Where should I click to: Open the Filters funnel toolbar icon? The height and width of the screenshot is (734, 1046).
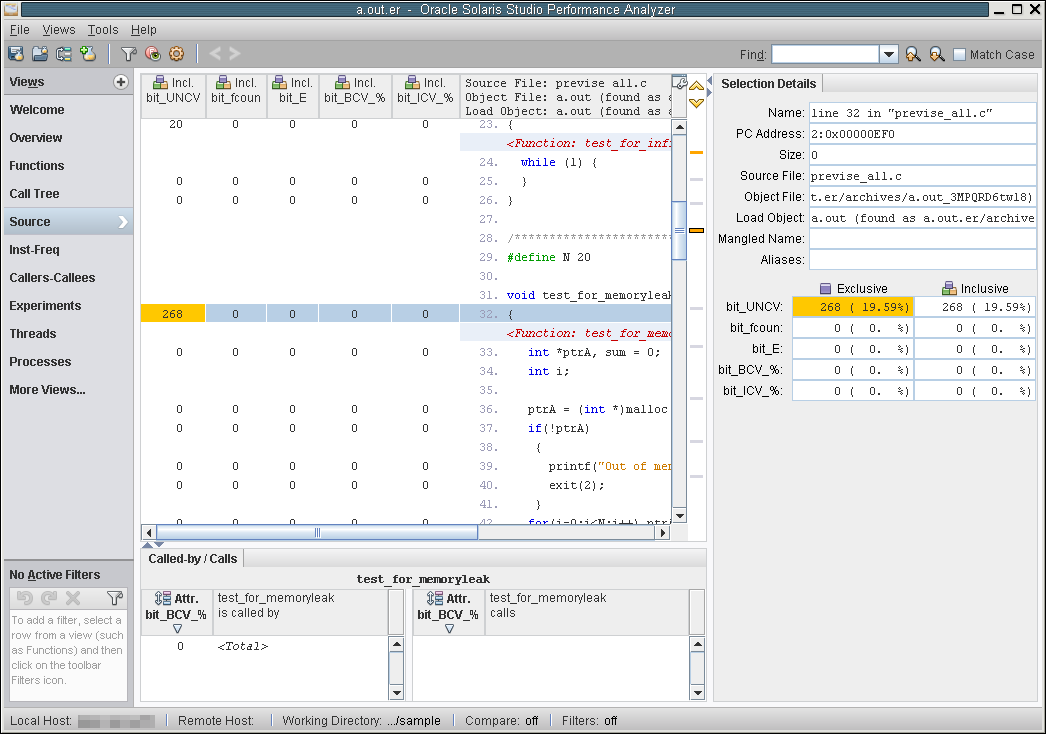[x=128, y=54]
